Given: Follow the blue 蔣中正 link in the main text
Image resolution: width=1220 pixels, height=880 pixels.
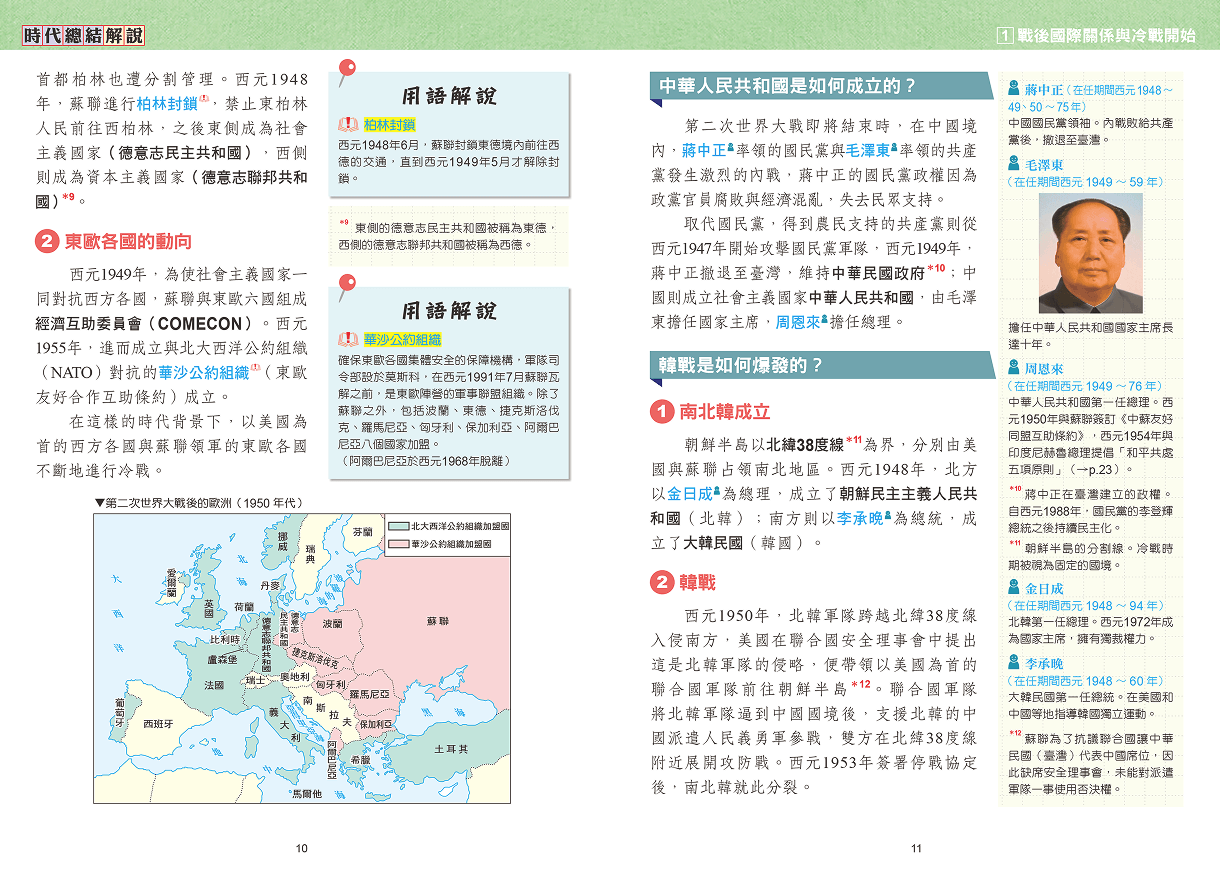Looking at the screenshot, I should click(706, 150).
